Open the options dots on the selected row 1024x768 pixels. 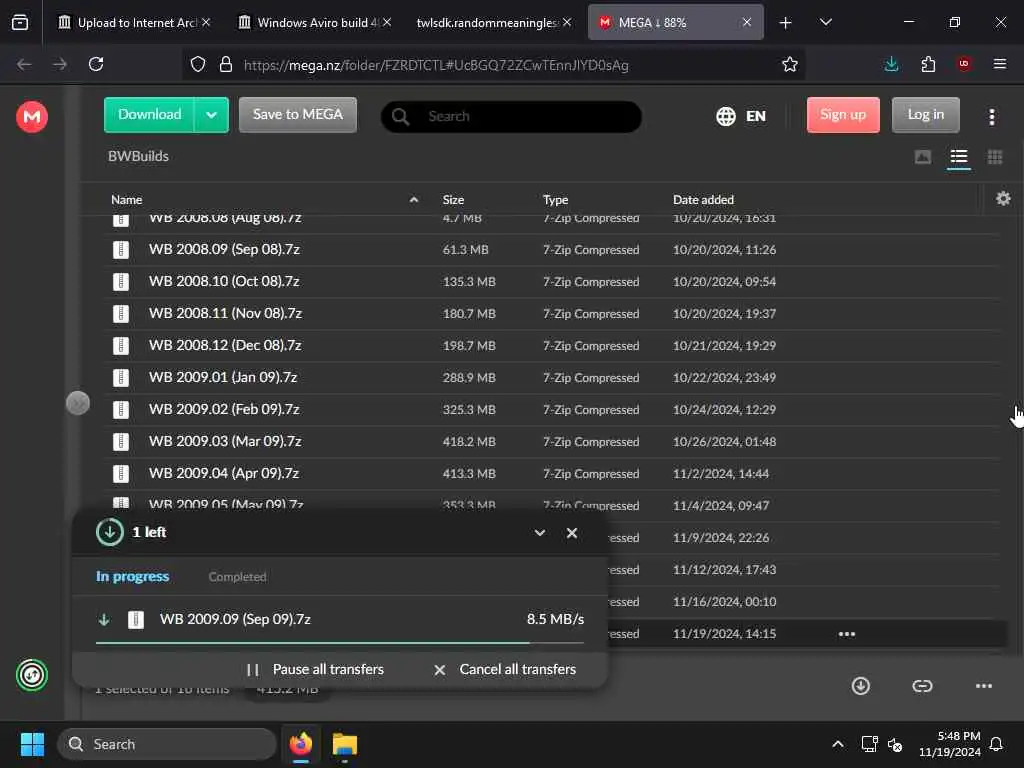846,634
